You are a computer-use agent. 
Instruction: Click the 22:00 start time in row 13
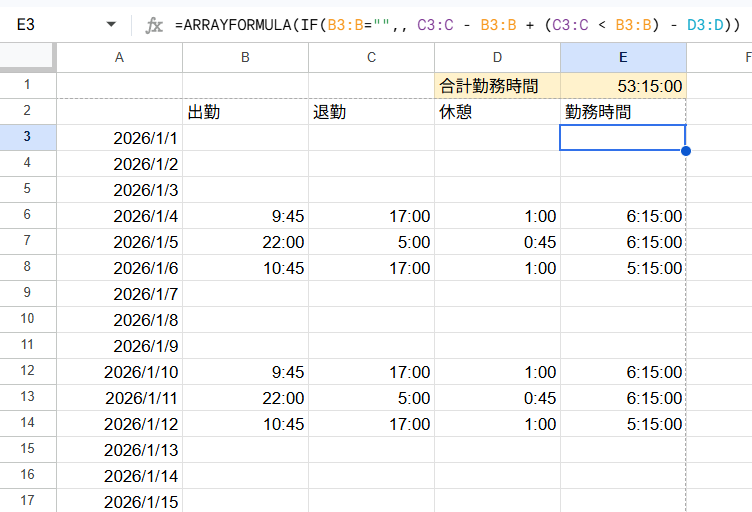tap(246, 397)
